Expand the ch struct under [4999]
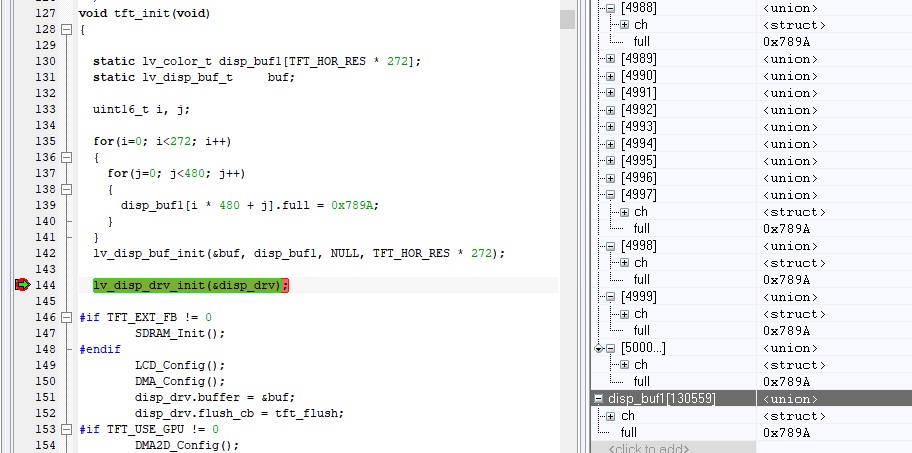Screen dimensions: 912x453 (x=624, y=314)
